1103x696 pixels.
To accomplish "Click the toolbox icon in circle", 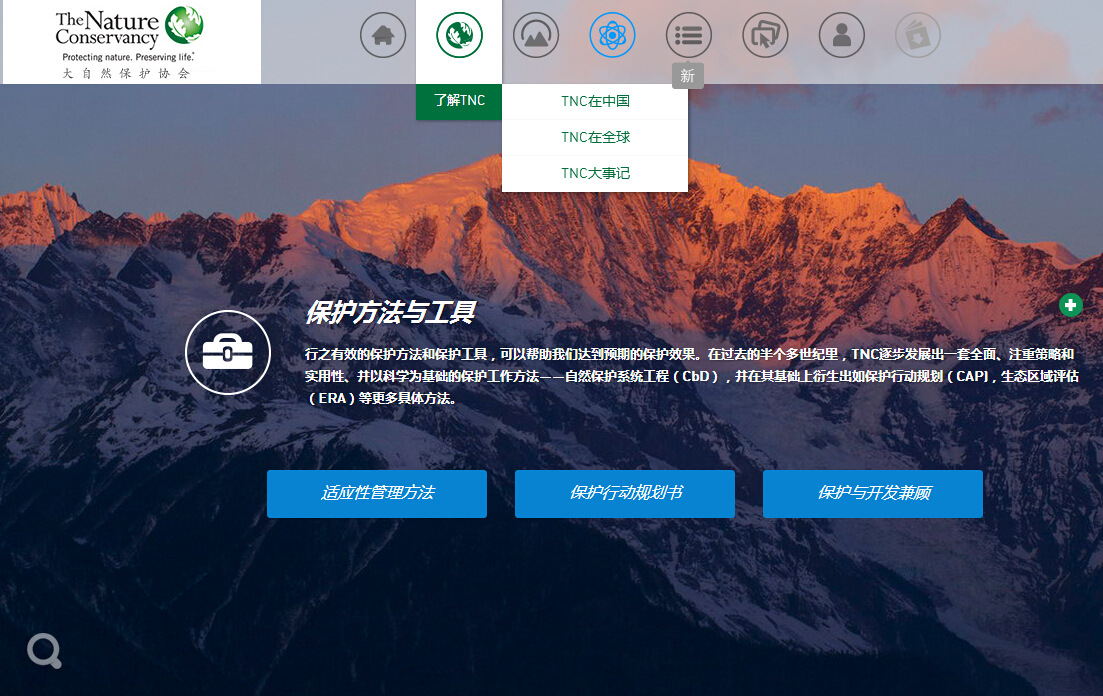I will coord(228,352).
